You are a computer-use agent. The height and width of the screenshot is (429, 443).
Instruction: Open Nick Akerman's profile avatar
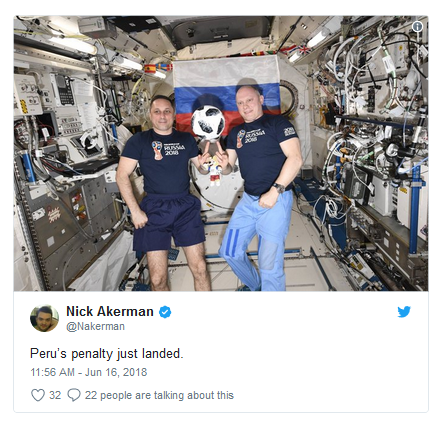(44, 318)
